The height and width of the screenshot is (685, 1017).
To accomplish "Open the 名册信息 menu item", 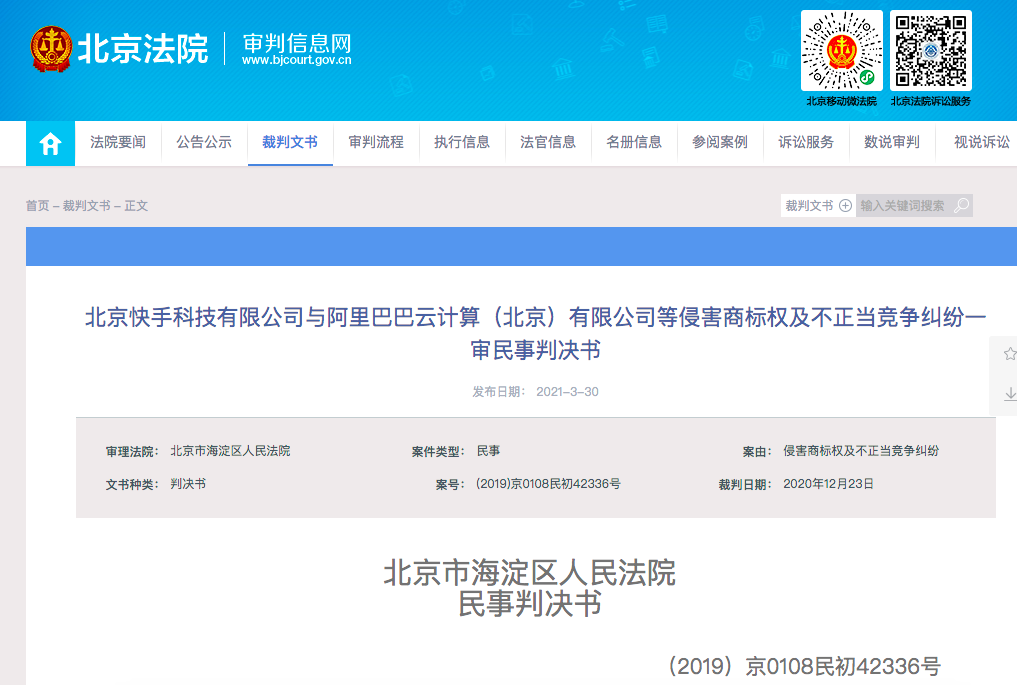I will coord(634,142).
